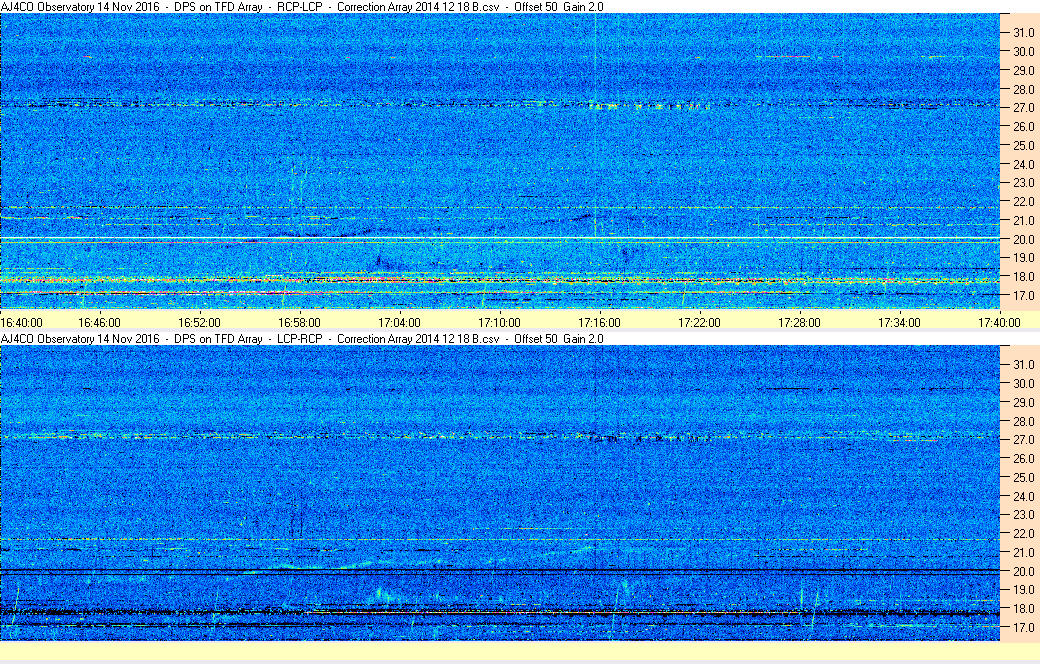The height and width of the screenshot is (664, 1040).
Task: Click 19.0 on the RCP-LCP frequency axis
Action: (x=1023, y=257)
